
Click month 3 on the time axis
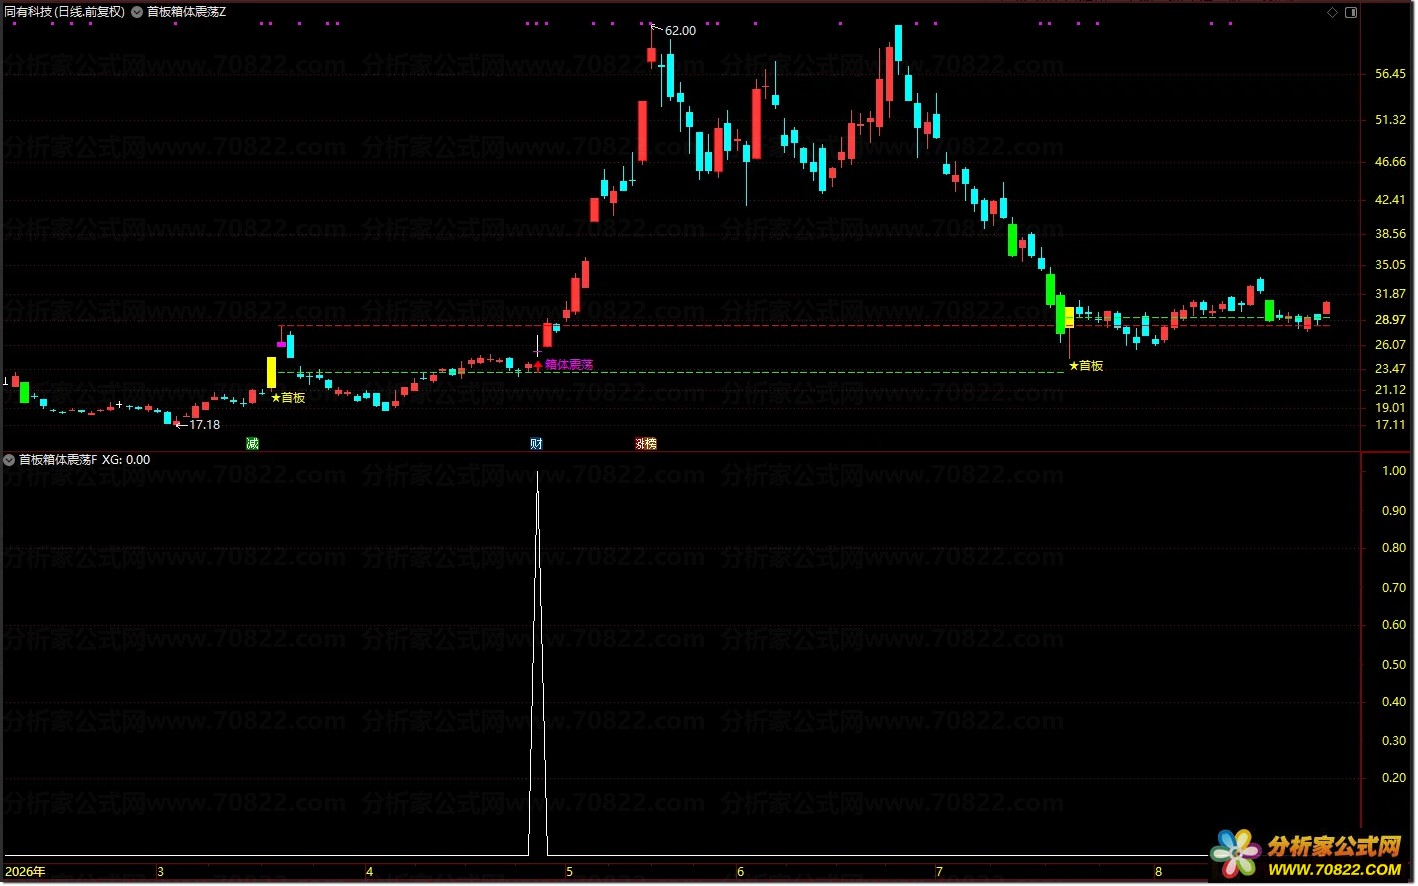[160, 872]
